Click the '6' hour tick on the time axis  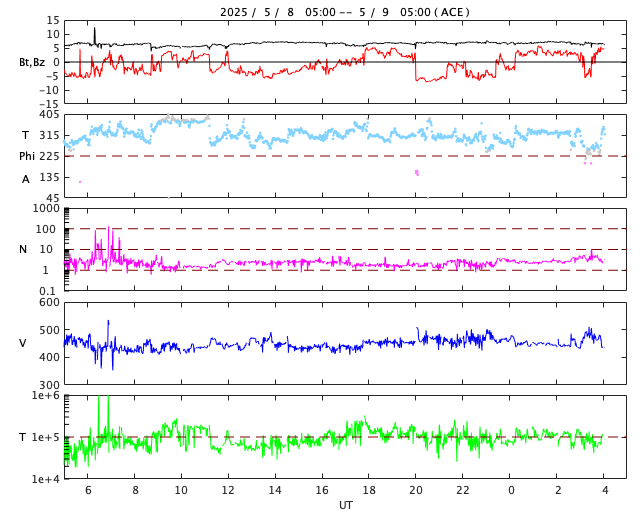coord(88,490)
